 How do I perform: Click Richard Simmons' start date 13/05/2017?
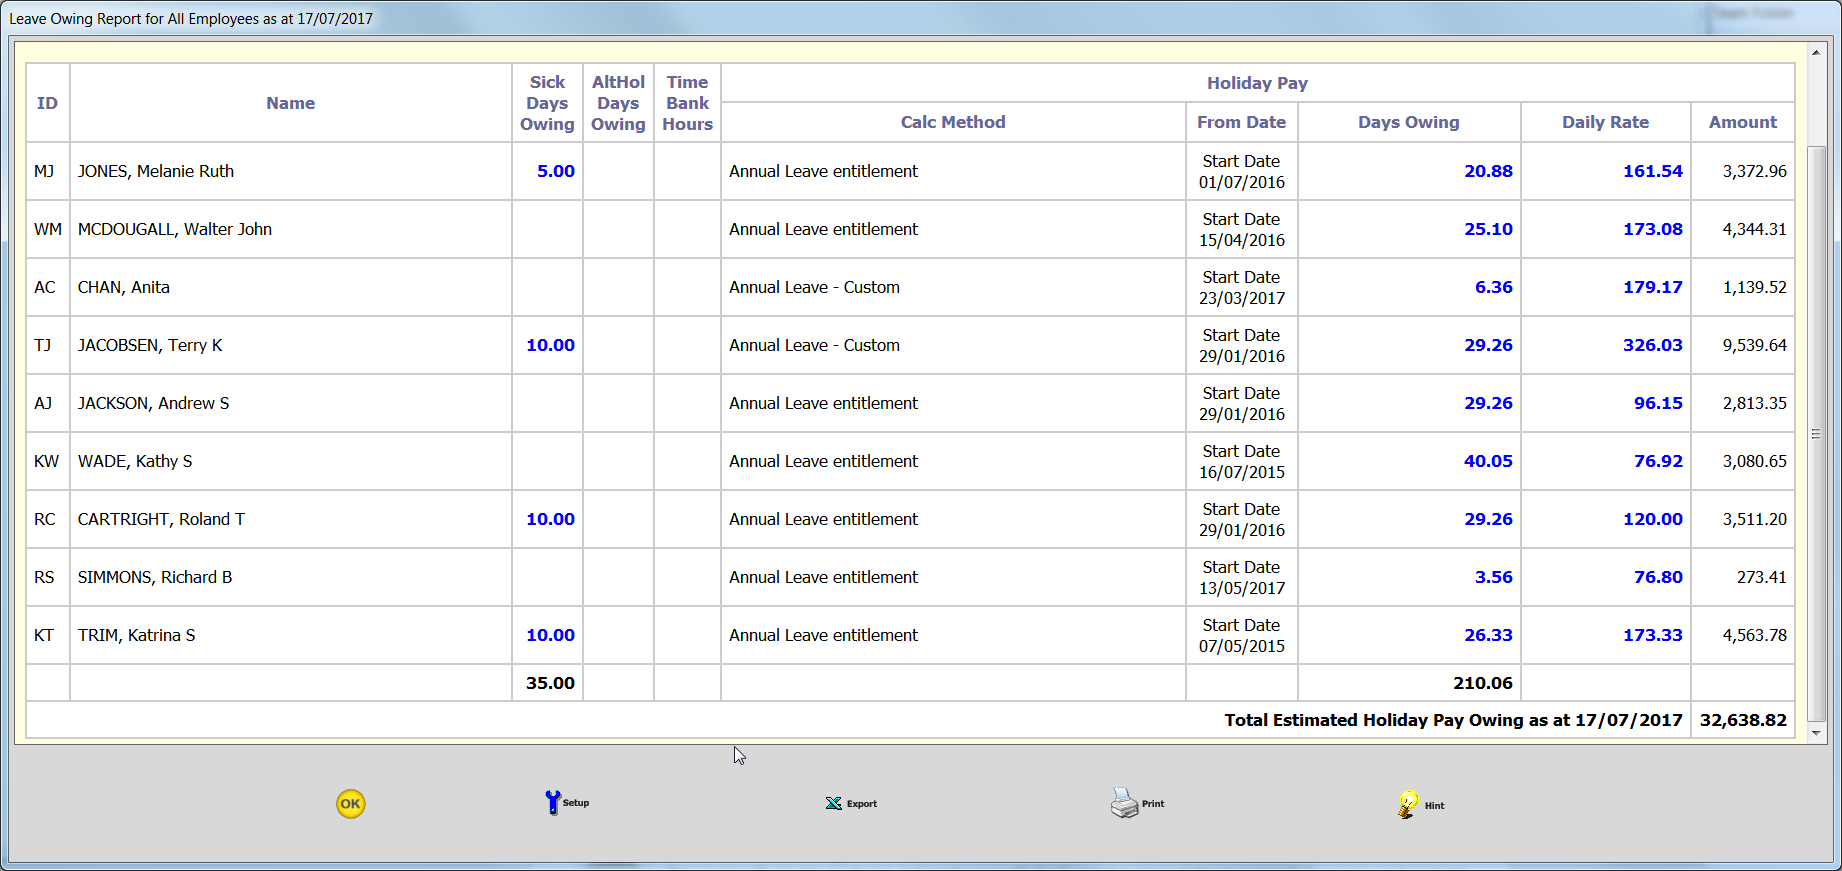1242,588
